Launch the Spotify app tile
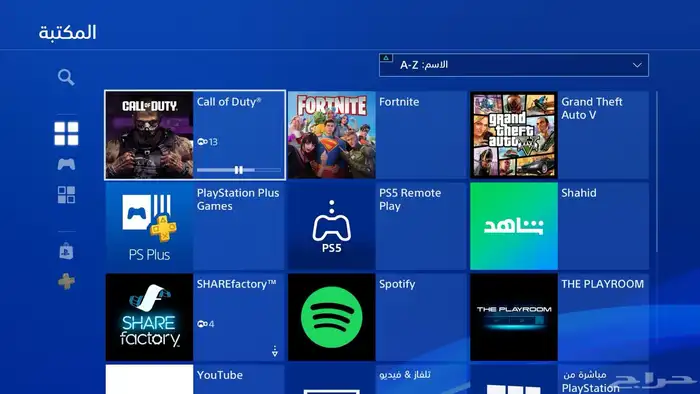Screen dimensions: 700x394 [x=377, y=317]
